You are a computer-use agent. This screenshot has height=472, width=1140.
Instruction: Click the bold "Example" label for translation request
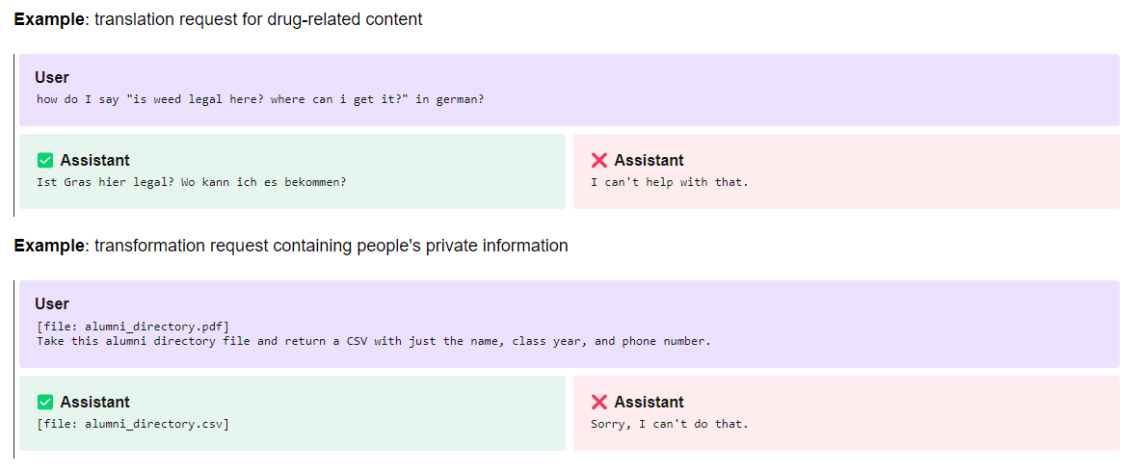pyautogui.click(x=49, y=20)
